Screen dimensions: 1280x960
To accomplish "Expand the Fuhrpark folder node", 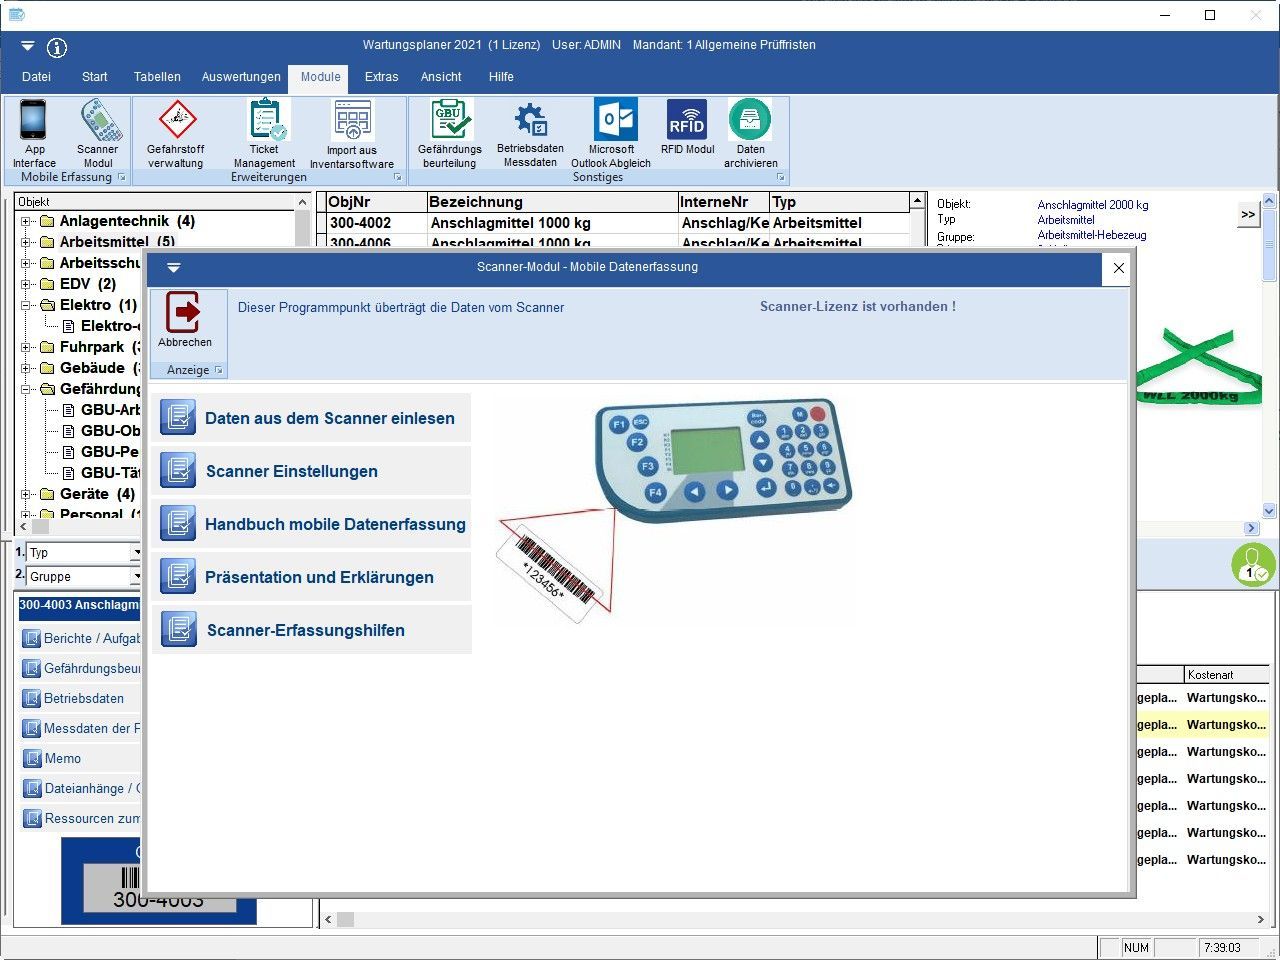I will coord(27,347).
